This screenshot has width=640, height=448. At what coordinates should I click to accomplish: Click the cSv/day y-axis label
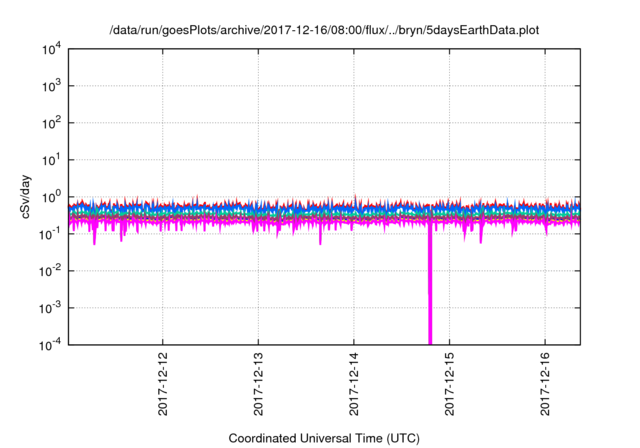click(x=26, y=197)
